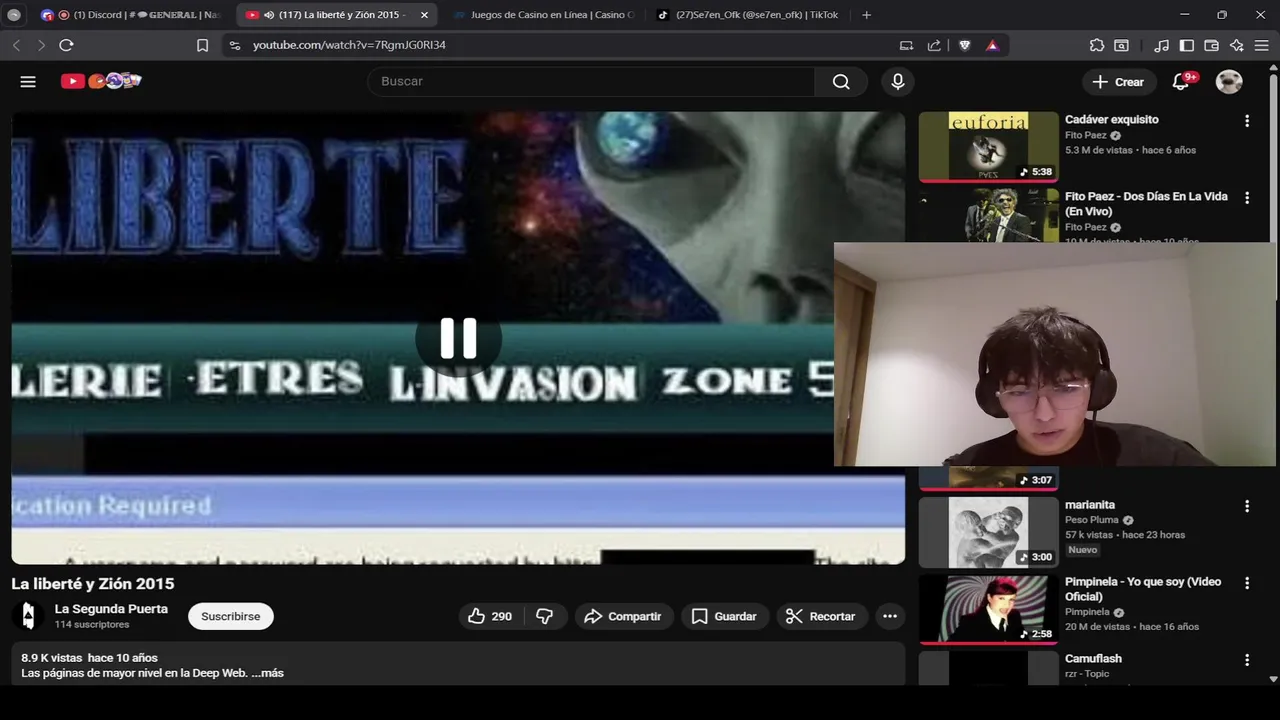
Task: Open the media playlist music-note icon
Action: [1161, 45]
